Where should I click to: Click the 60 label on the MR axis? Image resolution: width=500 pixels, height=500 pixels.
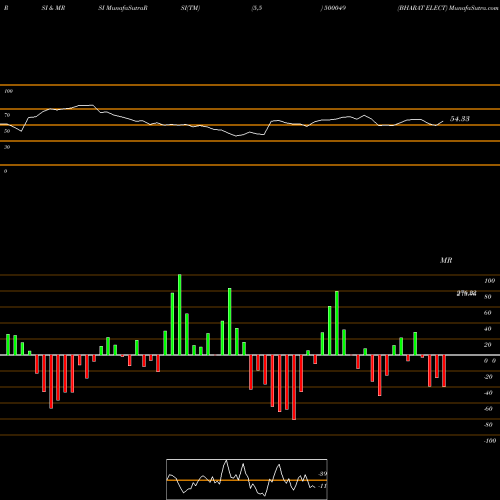[487, 313]
